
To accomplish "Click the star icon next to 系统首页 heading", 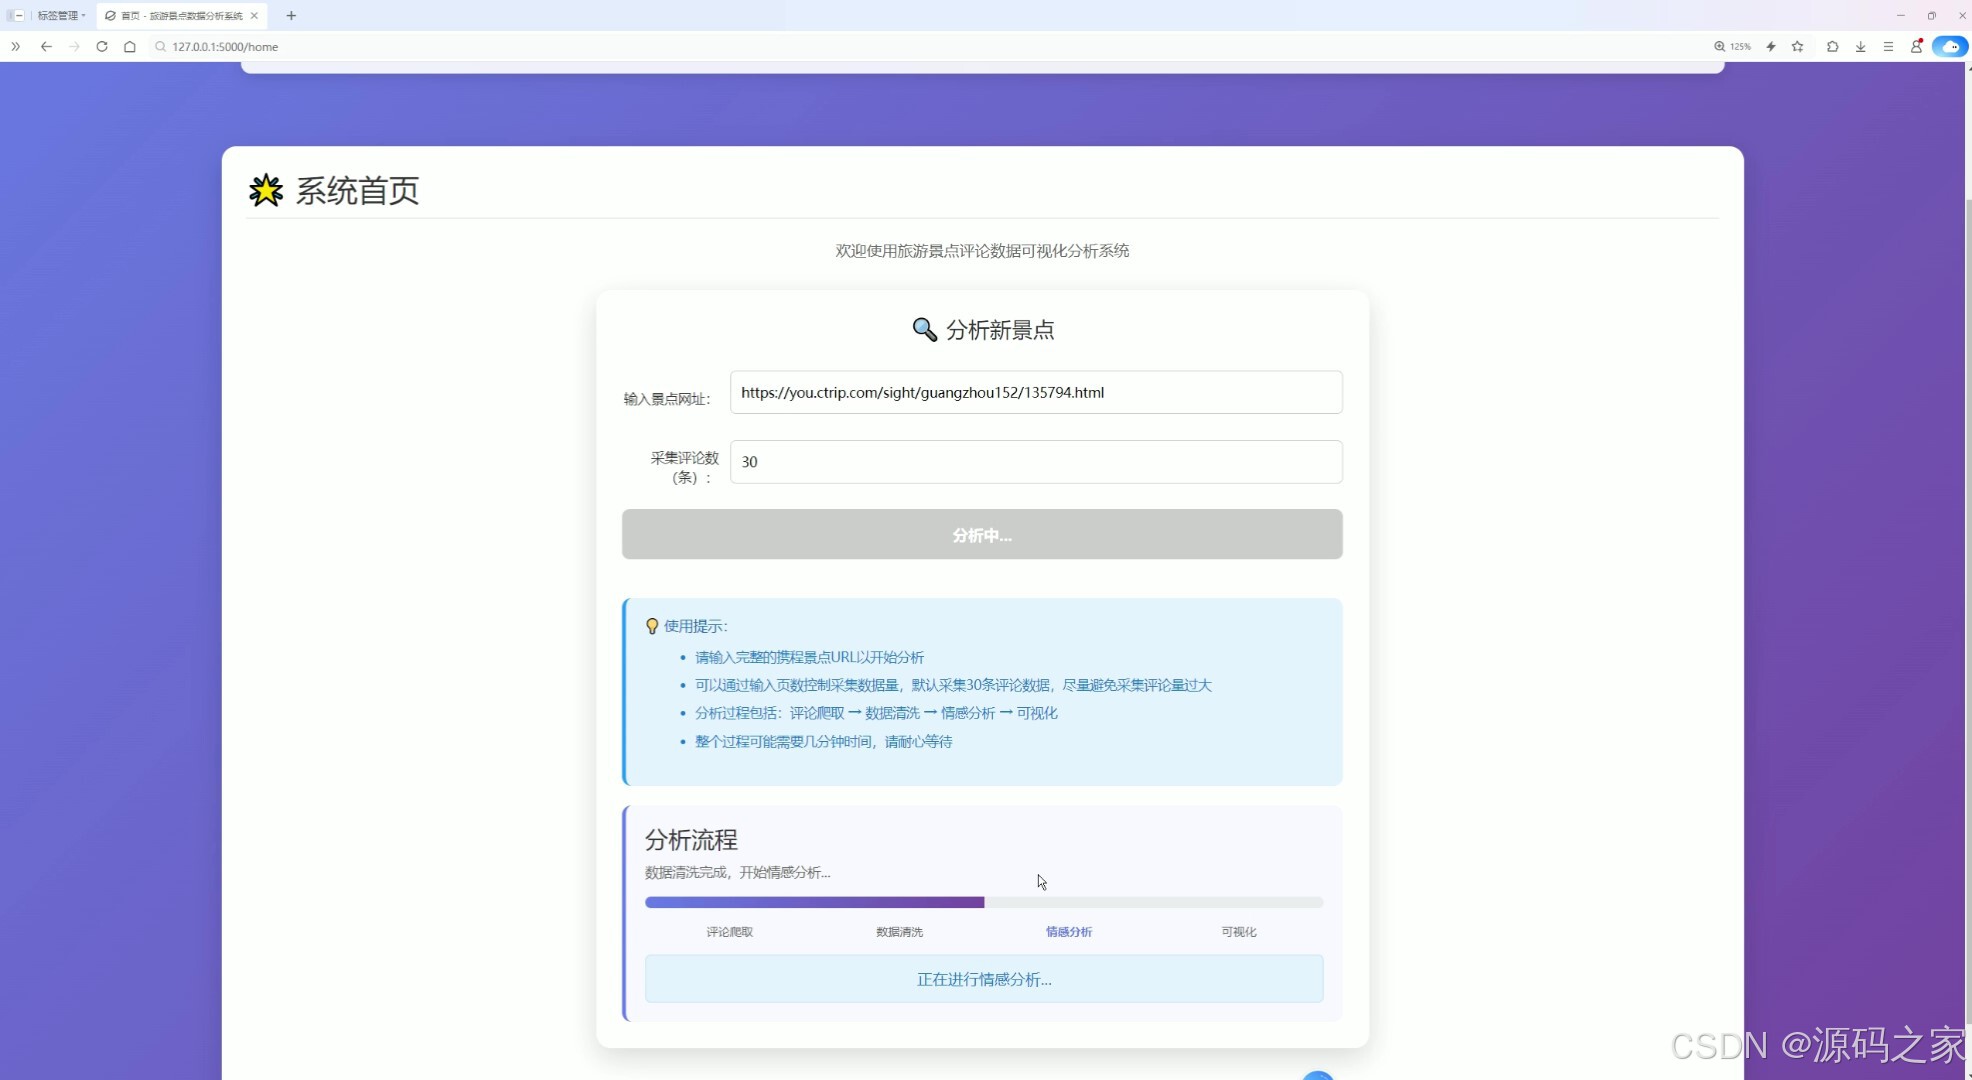I will pyautogui.click(x=266, y=190).
